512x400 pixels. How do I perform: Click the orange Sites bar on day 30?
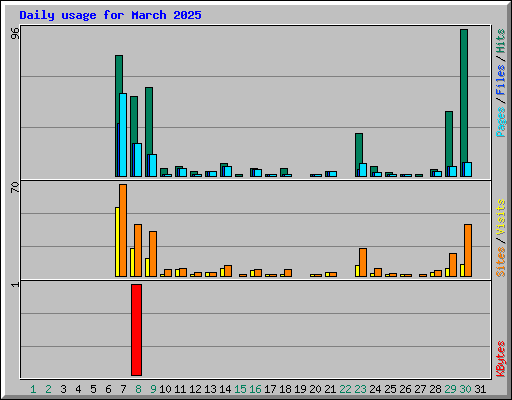point(468,250)
